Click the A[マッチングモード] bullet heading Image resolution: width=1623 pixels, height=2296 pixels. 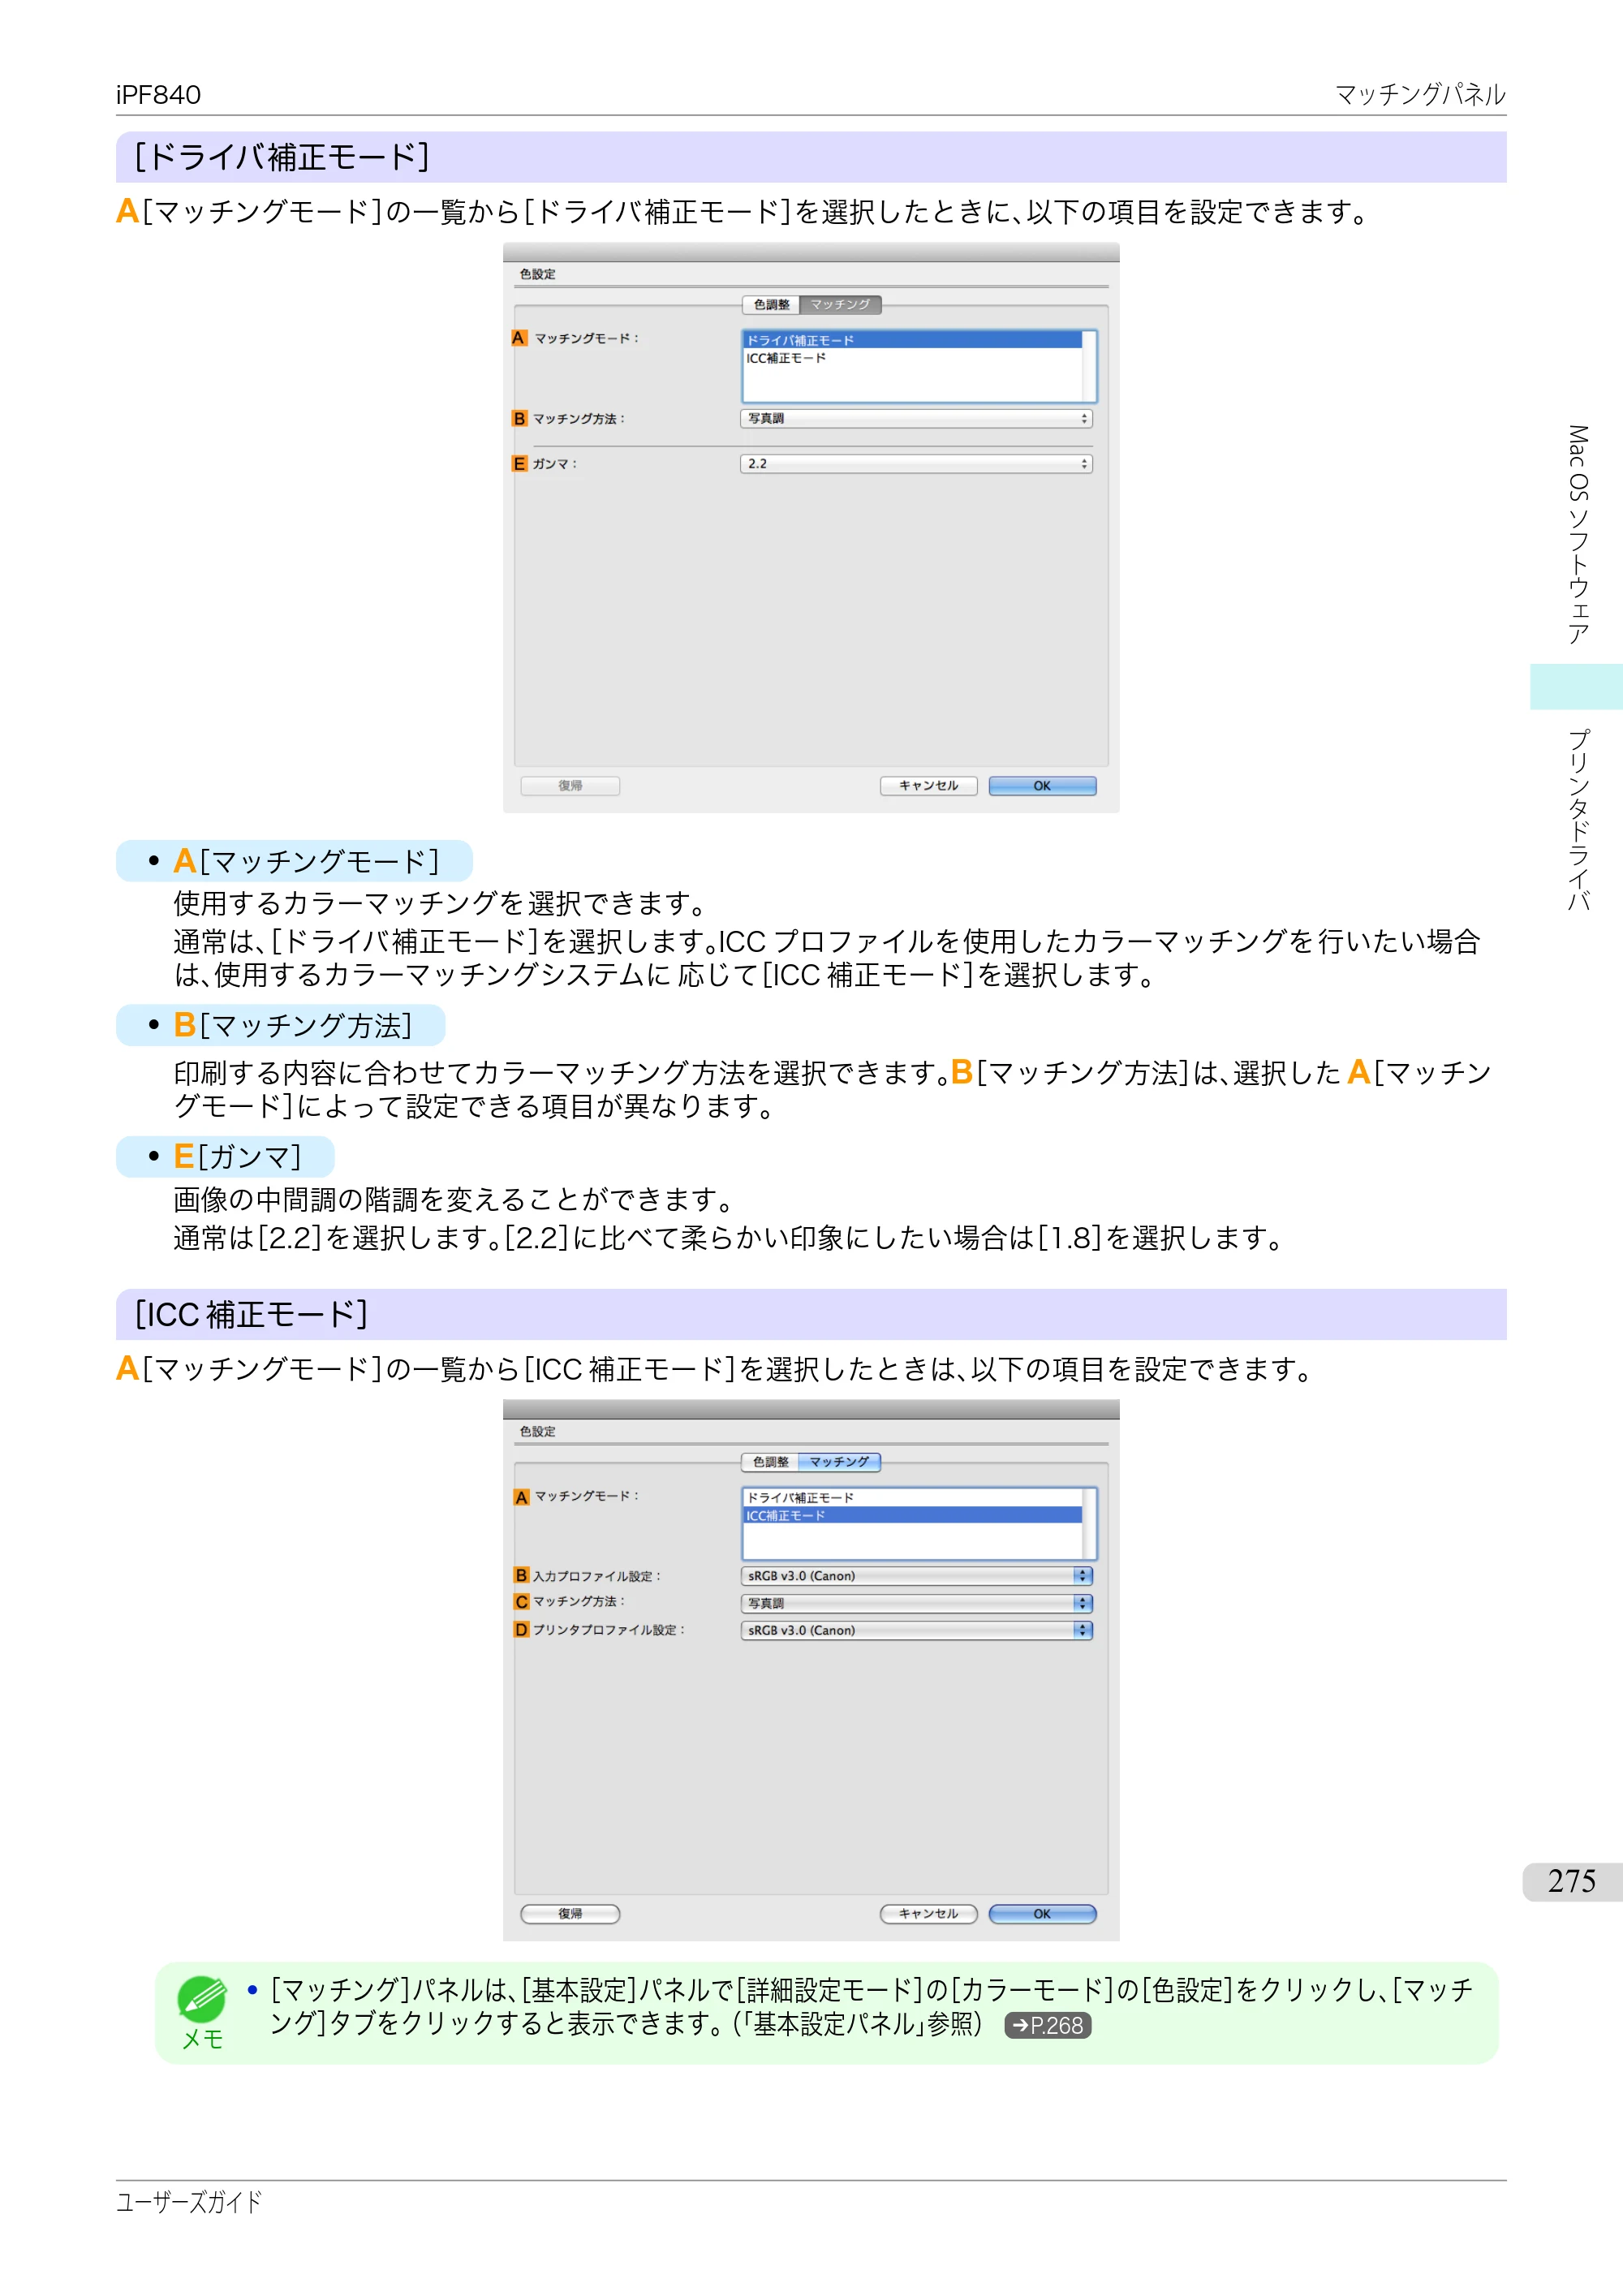coord(306,861)
